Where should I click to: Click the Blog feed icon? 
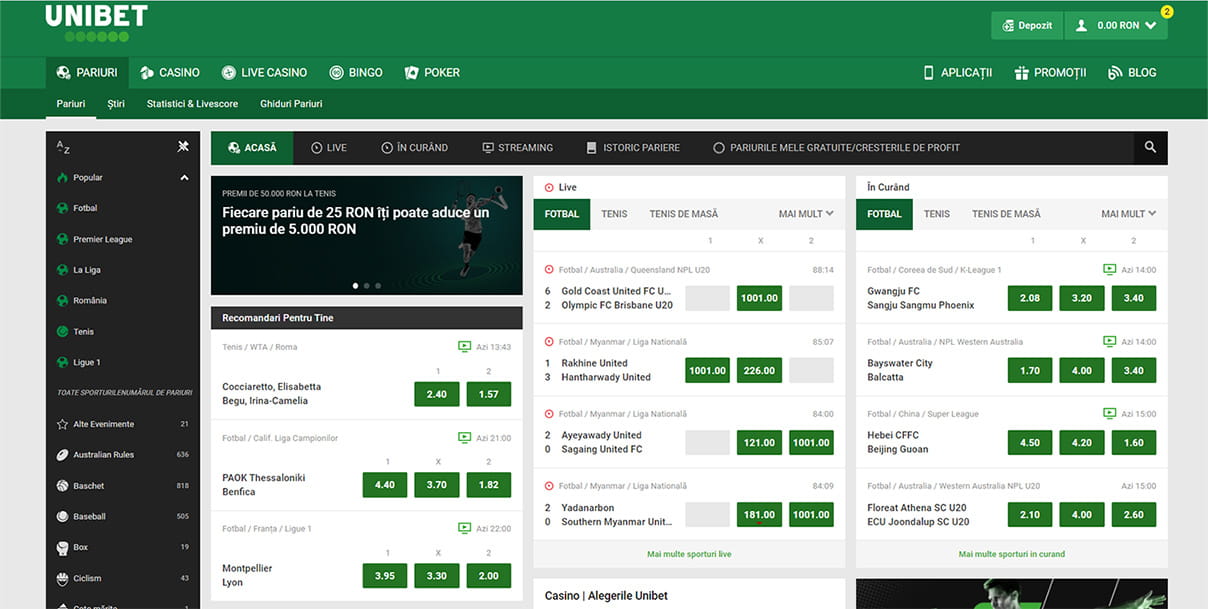click(1114, 72)
